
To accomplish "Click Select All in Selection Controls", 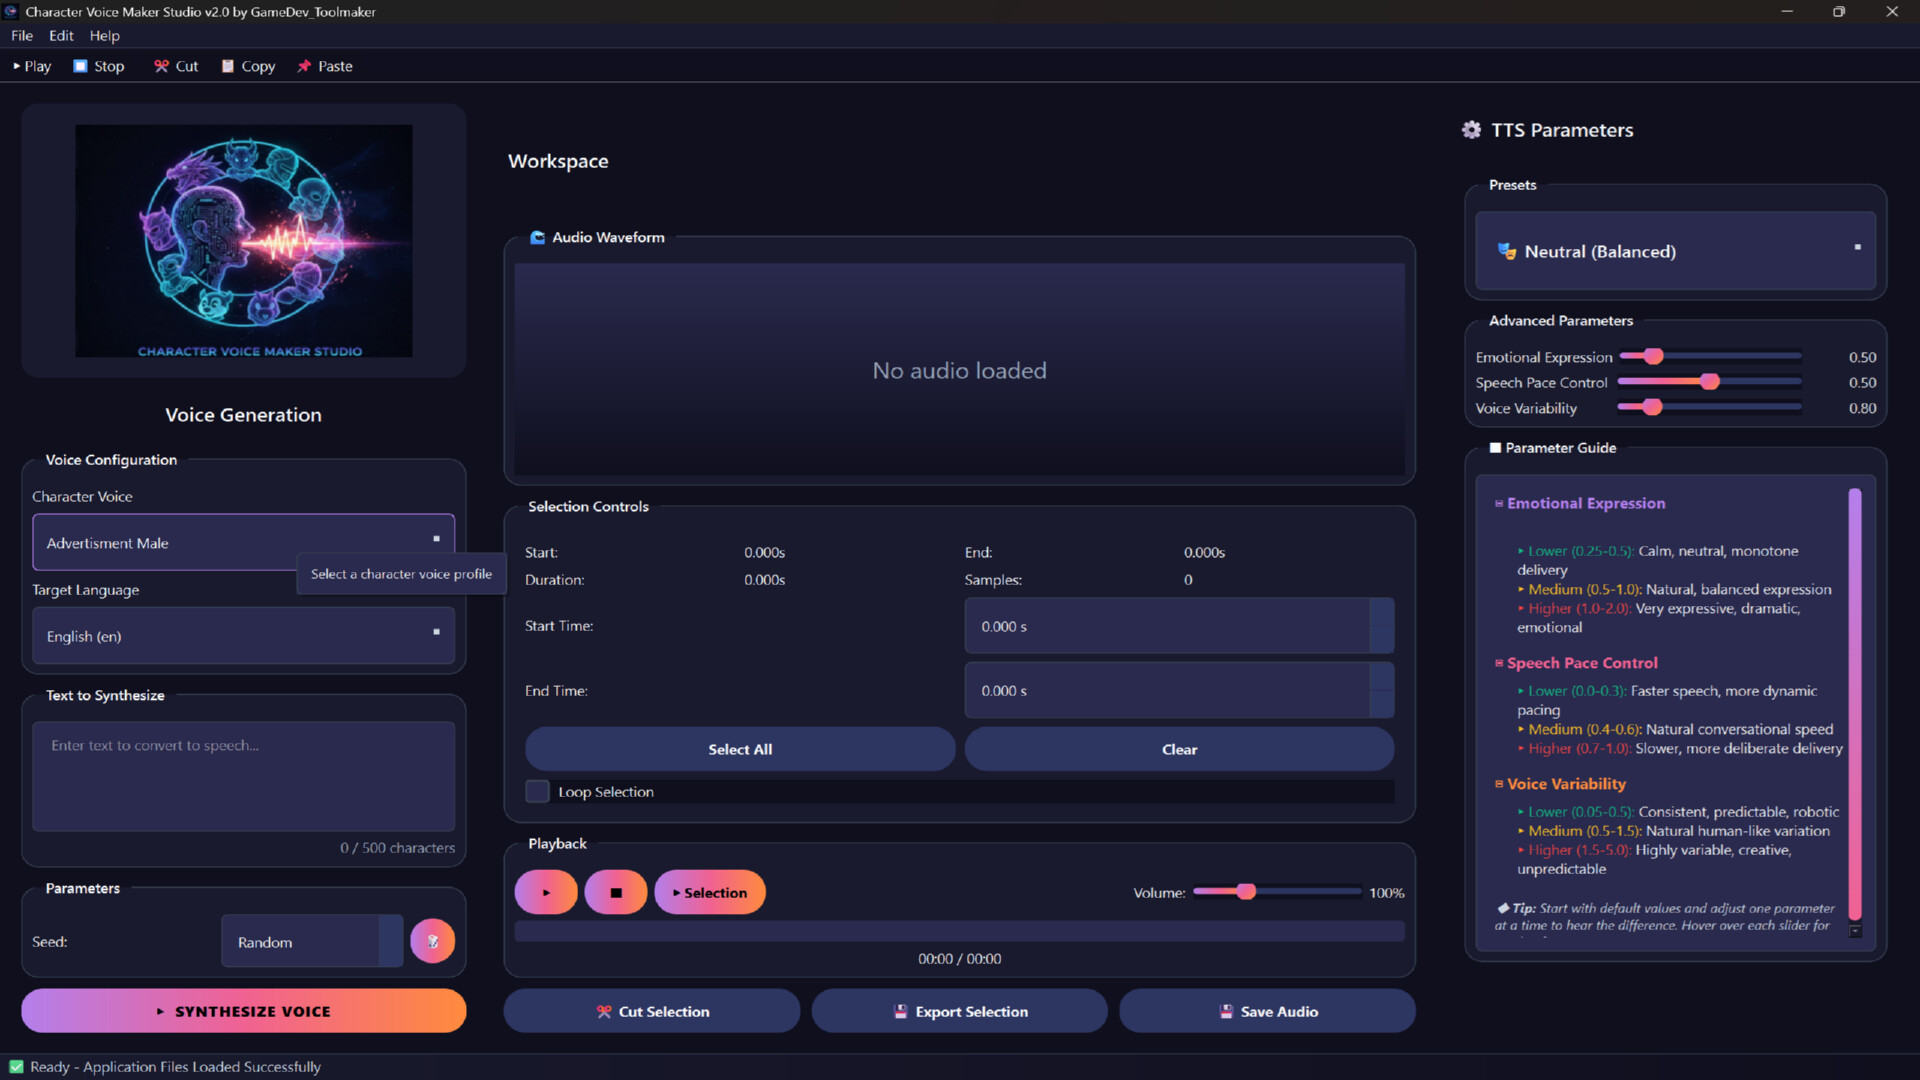I will coord(739,748).
